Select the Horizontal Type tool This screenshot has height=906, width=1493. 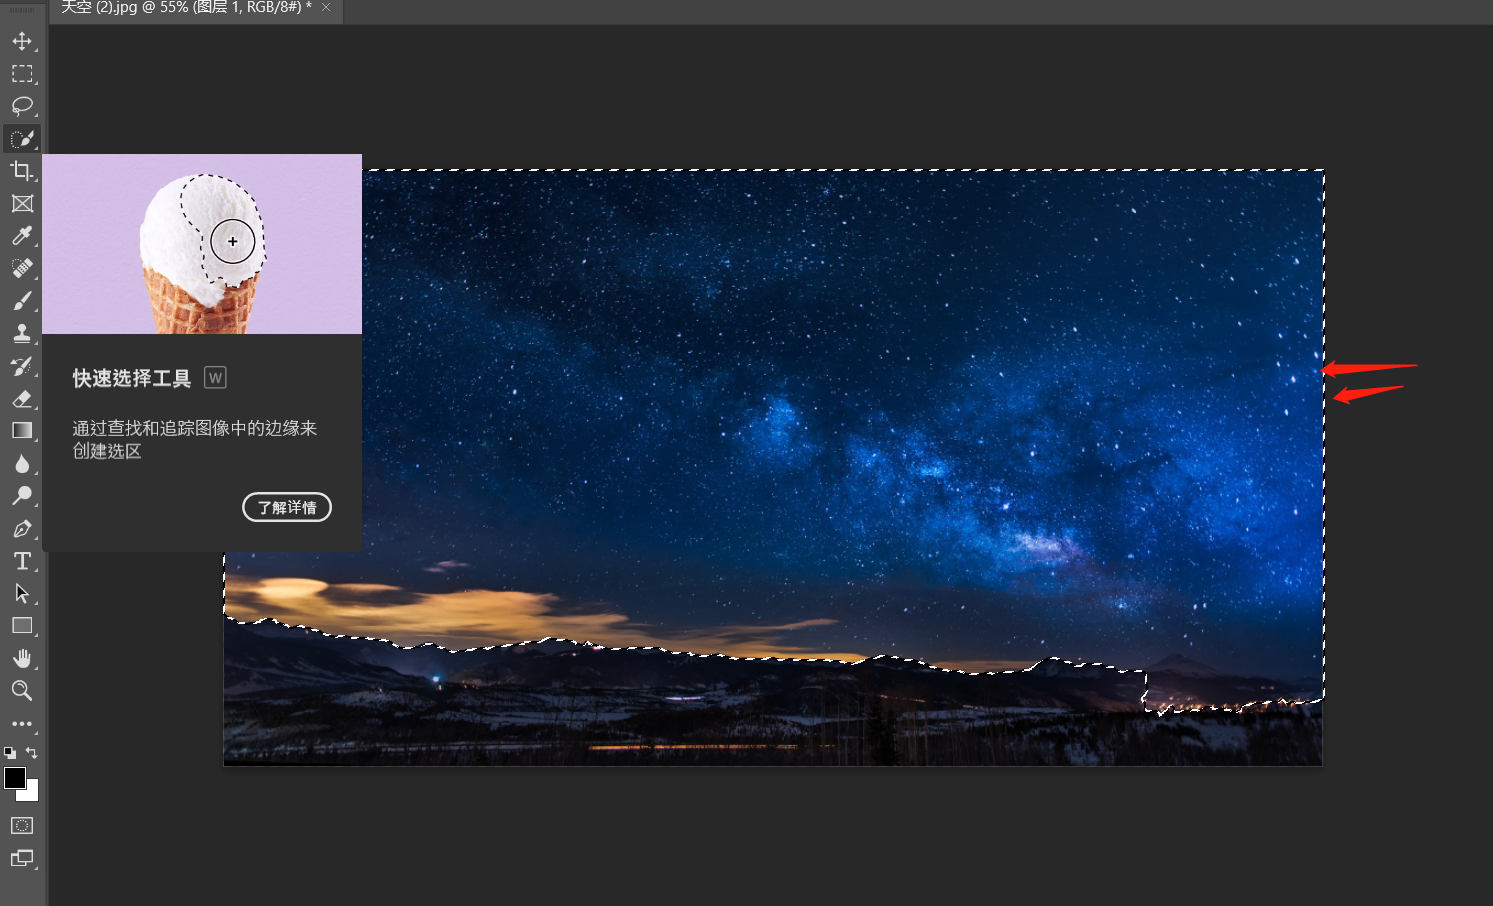(22, 561)
